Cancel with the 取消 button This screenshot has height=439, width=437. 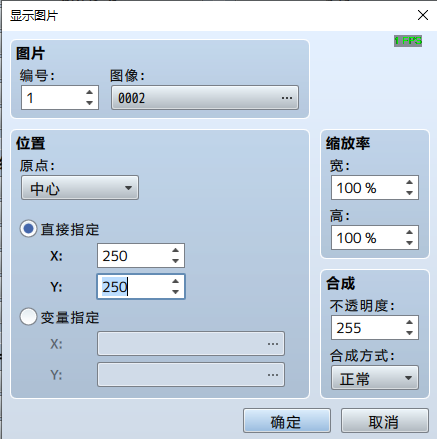(385, 421)
